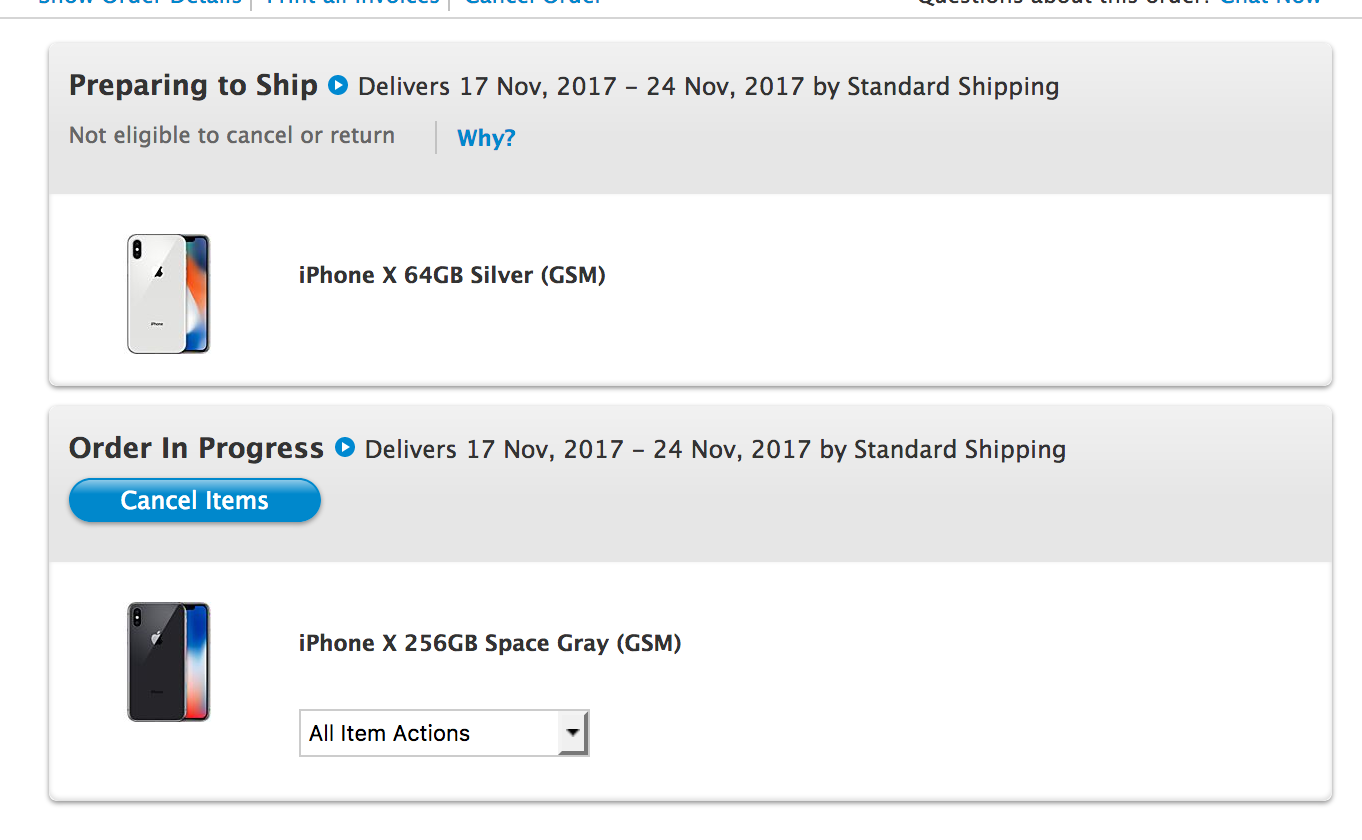This screenshot has width=1362, height=840.
Task: Click the 'Not eligible to cancel or return' text
Action: click(232, 136)
